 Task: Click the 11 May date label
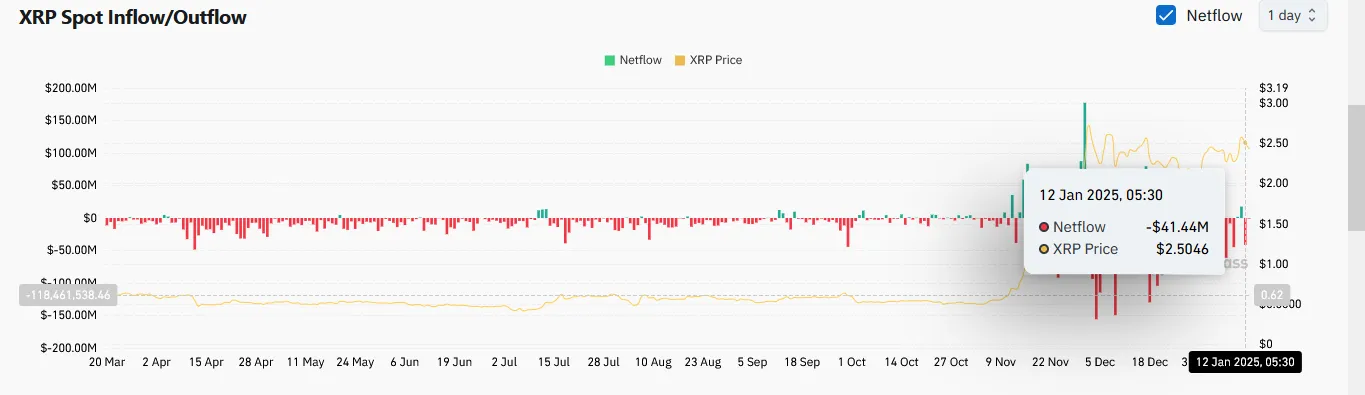(x=305, y=362)
